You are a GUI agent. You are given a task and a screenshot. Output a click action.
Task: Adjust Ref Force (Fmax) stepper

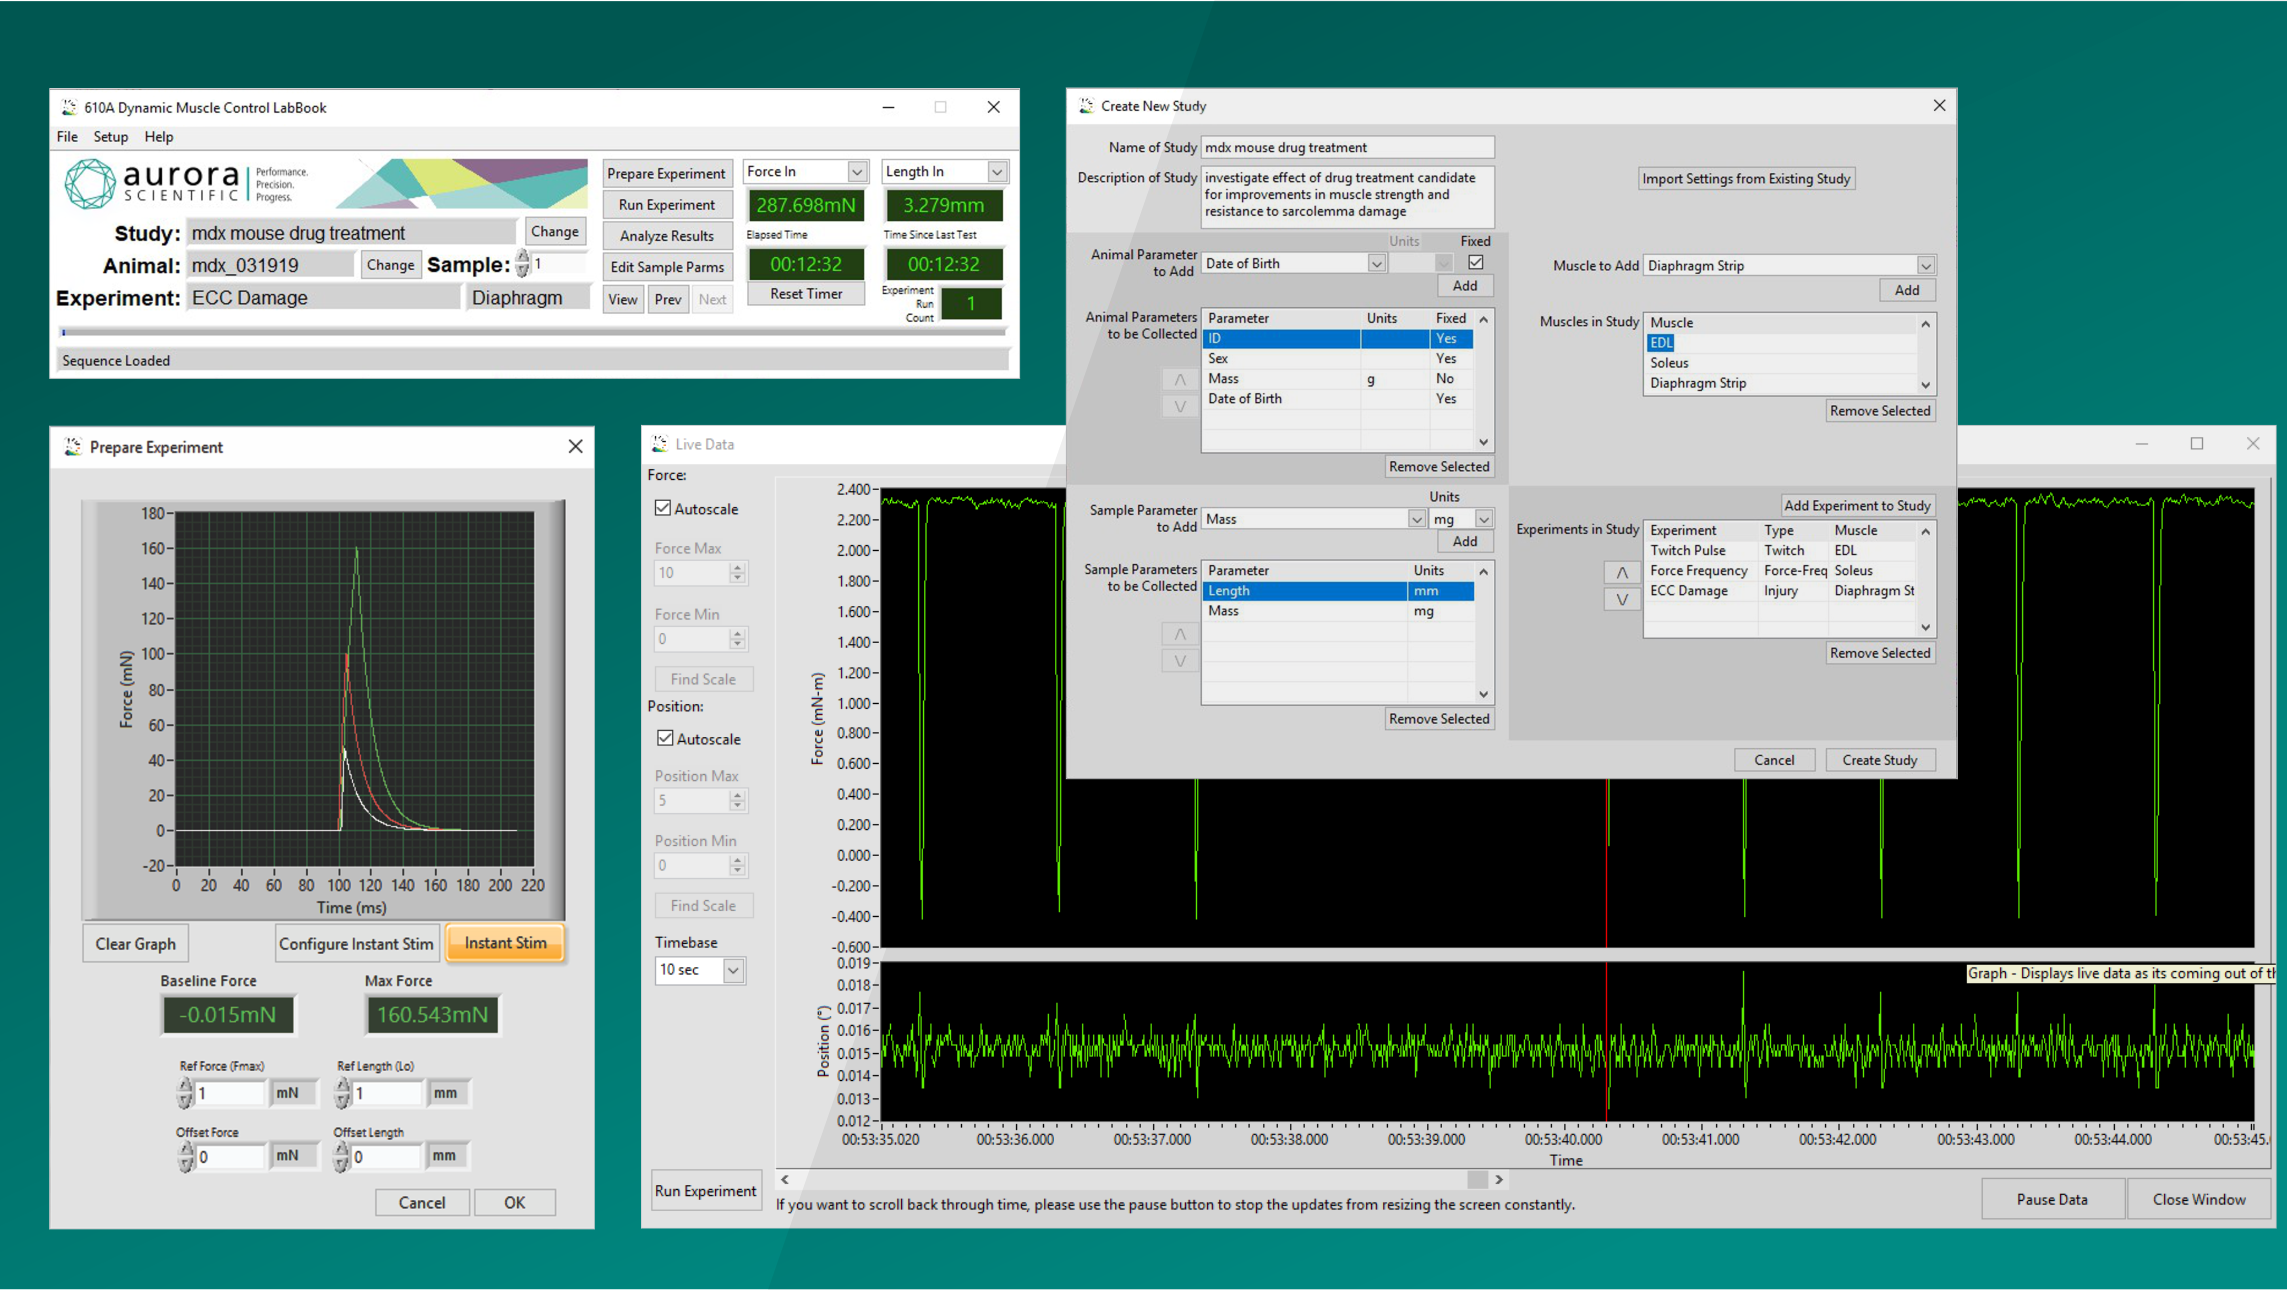click(x=185, y=1093)
